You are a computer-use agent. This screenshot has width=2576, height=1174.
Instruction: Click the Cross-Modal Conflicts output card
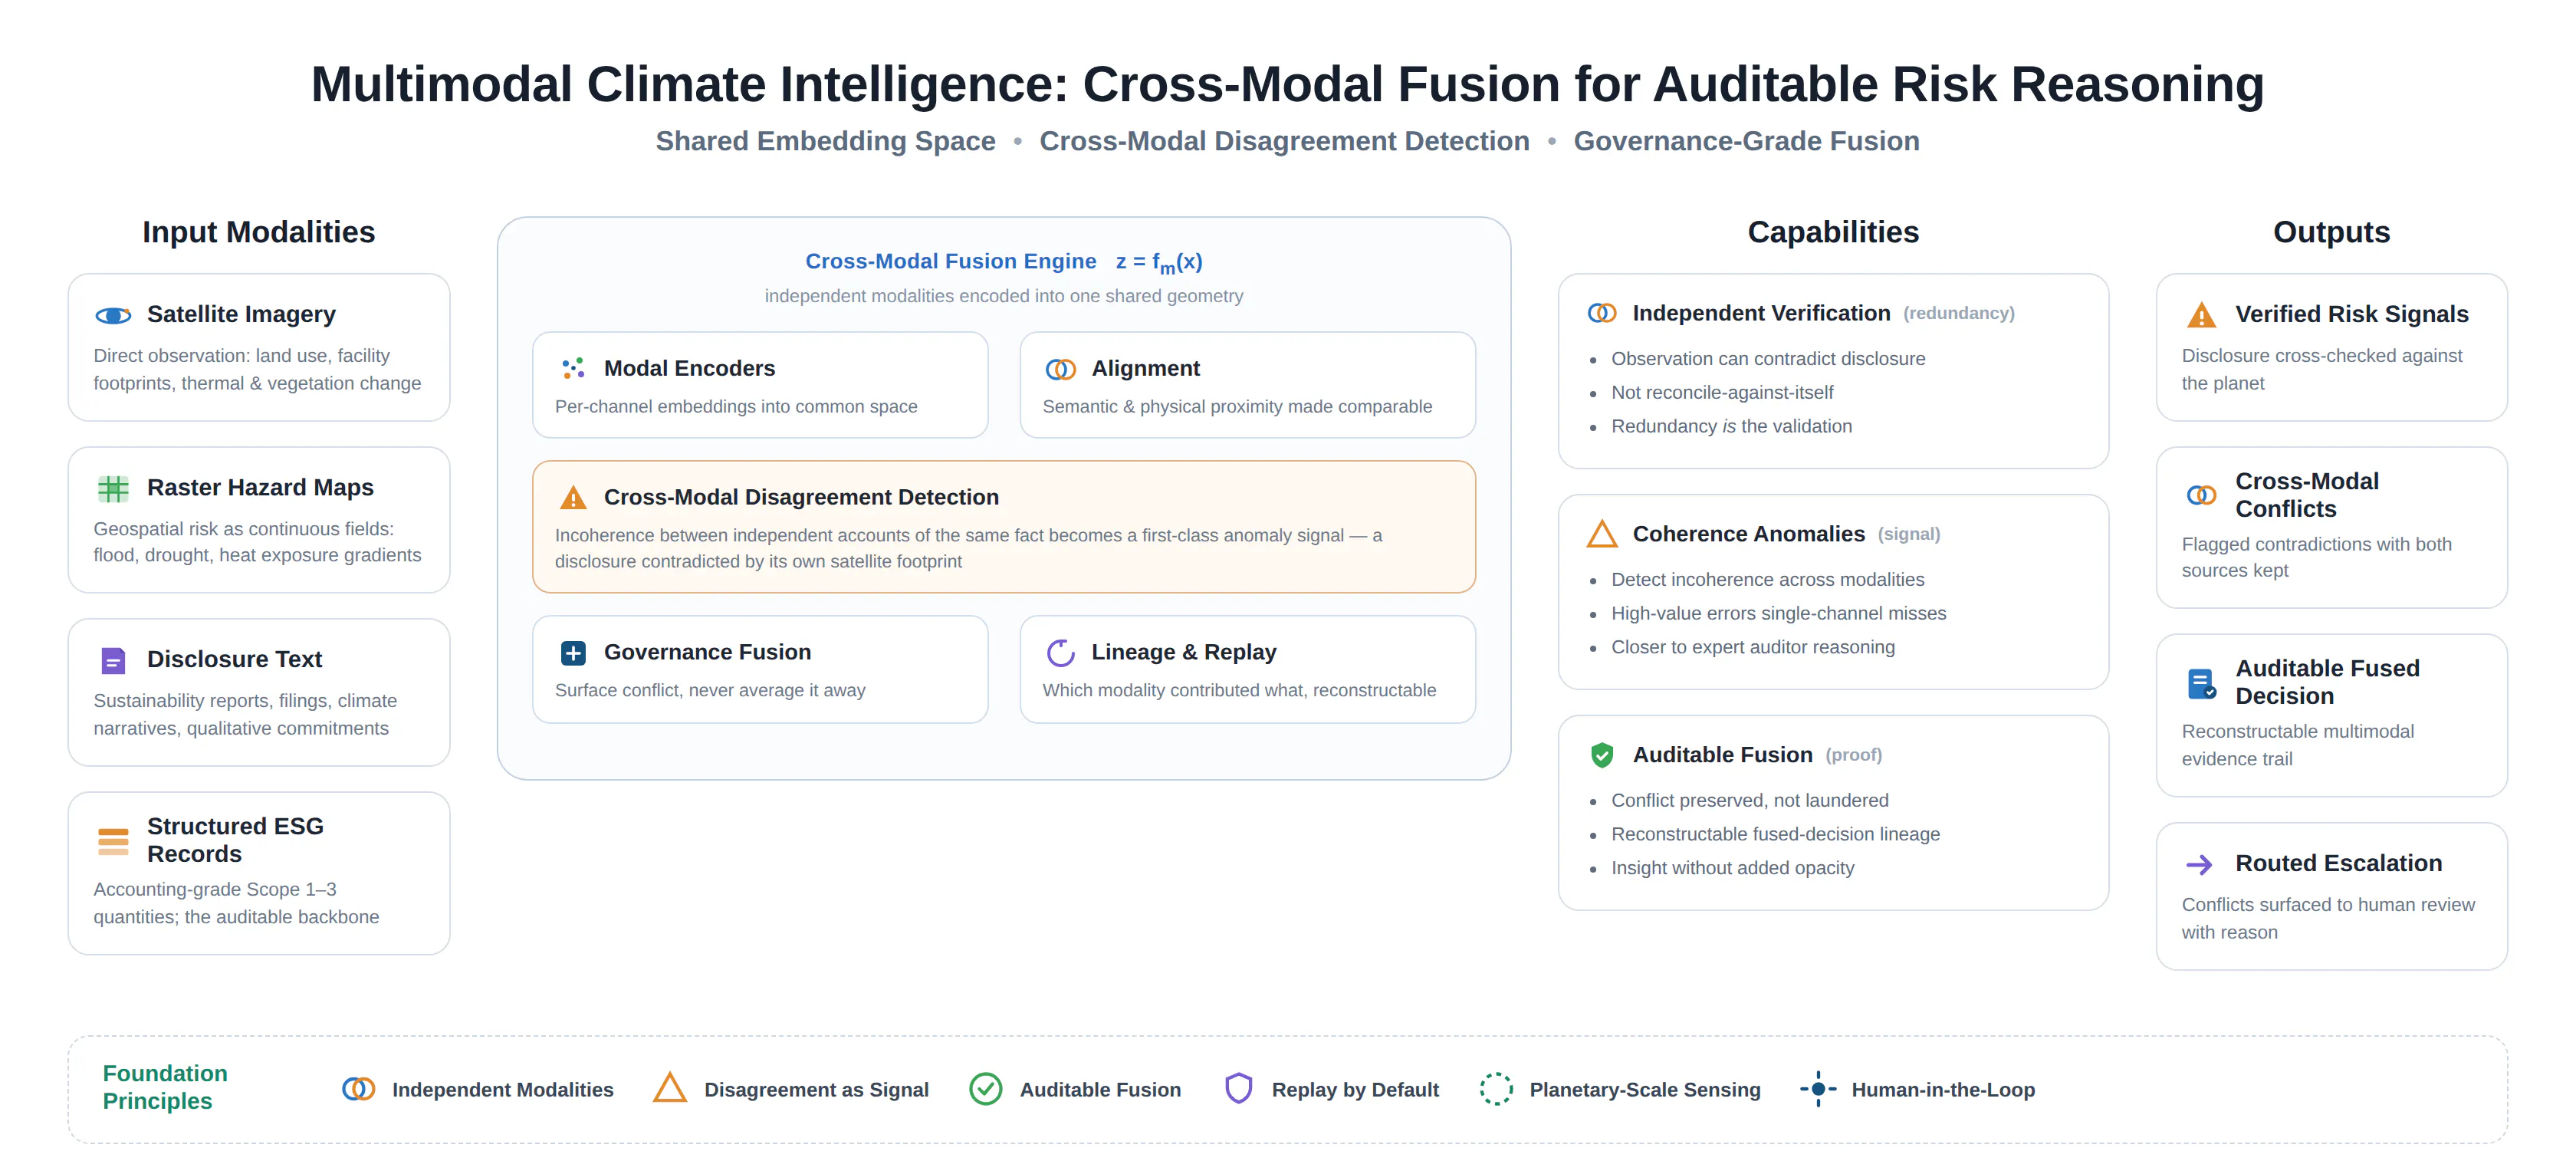2331,528
